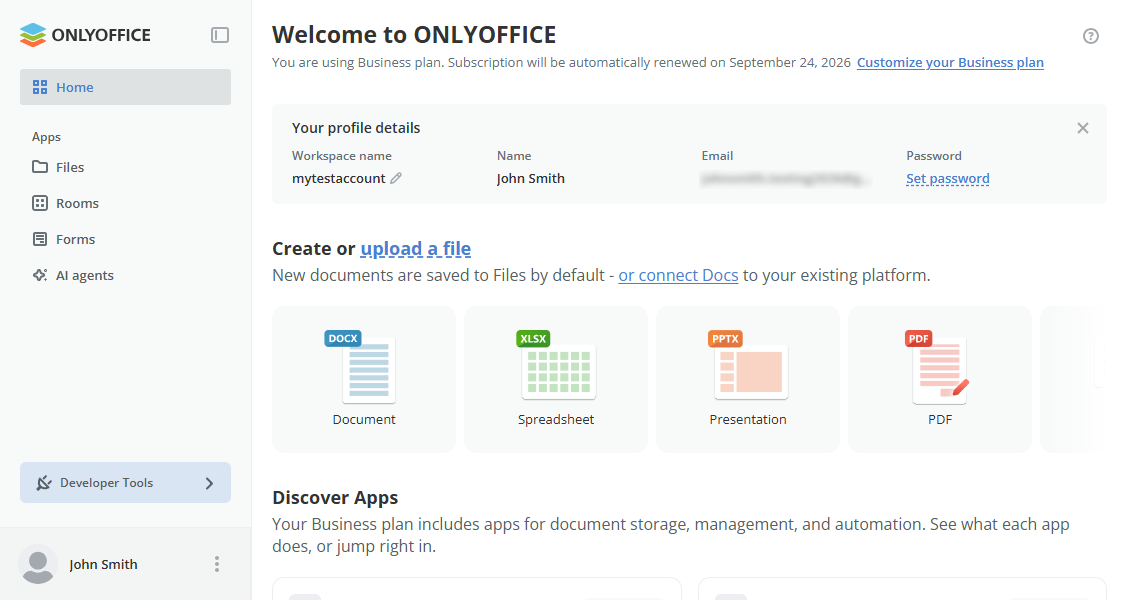1144x600 pixels.
Task: Collapse the sidebar with the panel toggle icon
Action: pyautogui.click(x=220, y=35)
